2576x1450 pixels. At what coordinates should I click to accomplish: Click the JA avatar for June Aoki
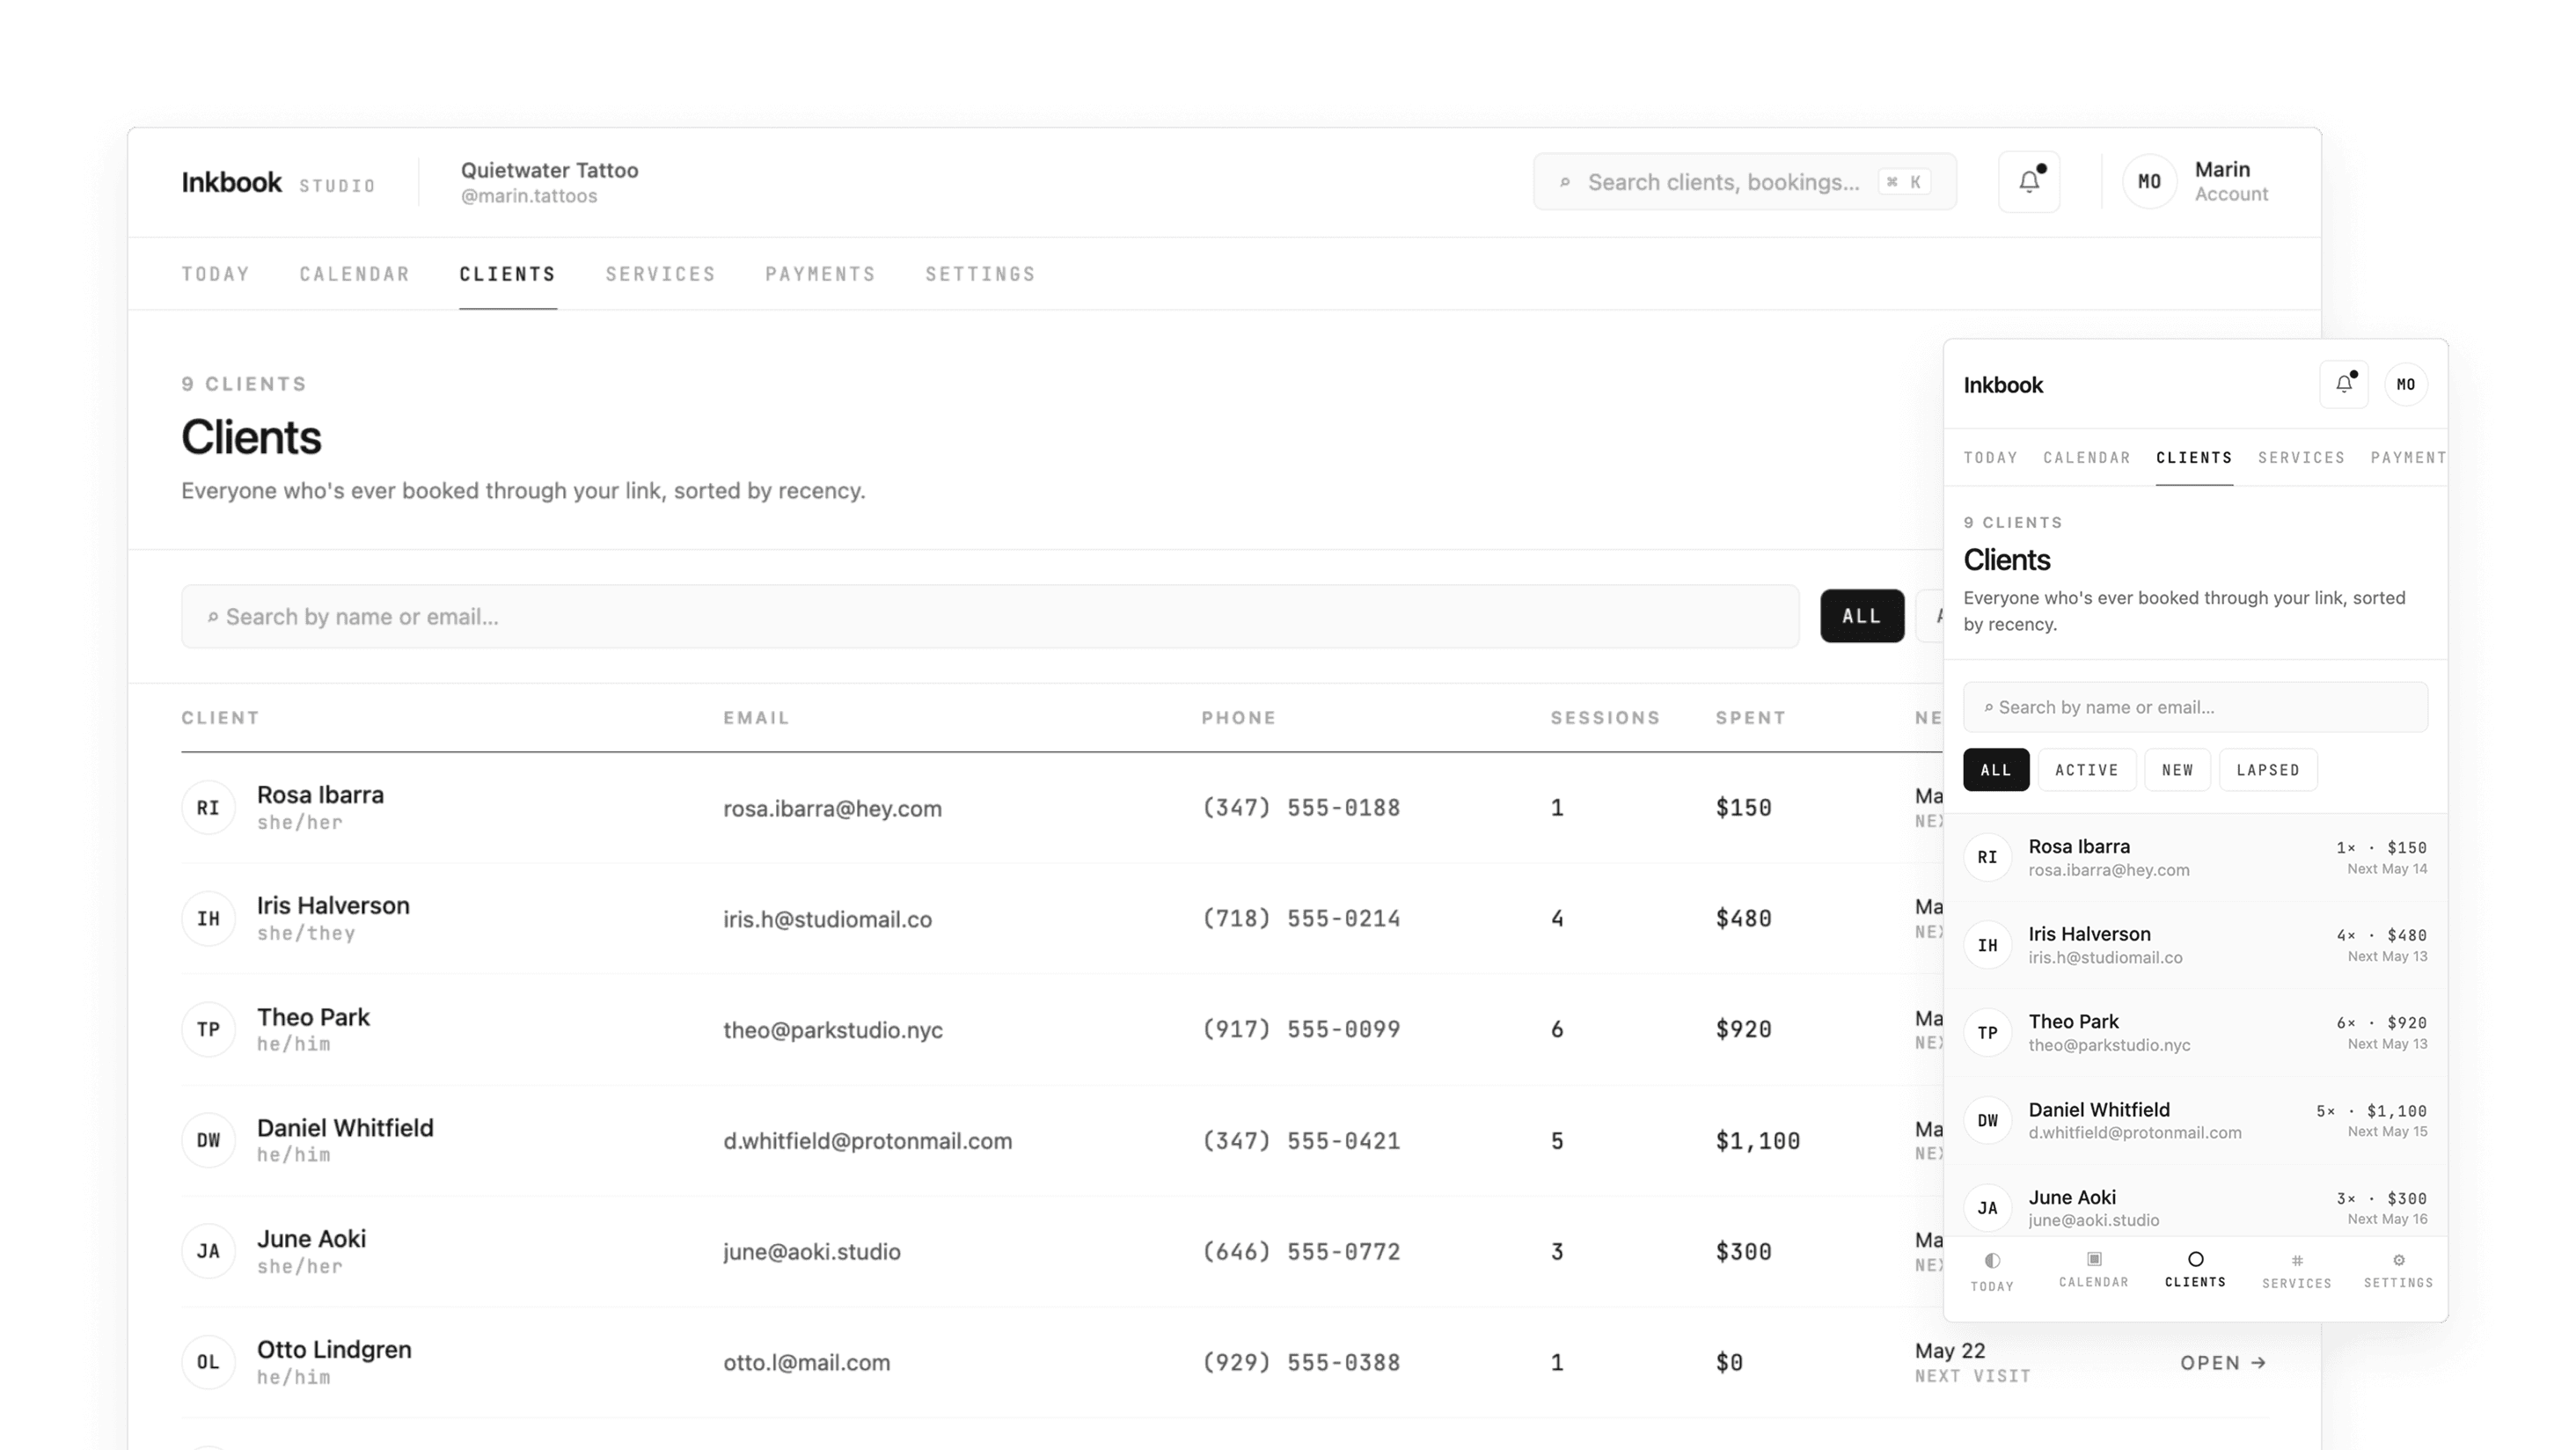click(208, 1251)
